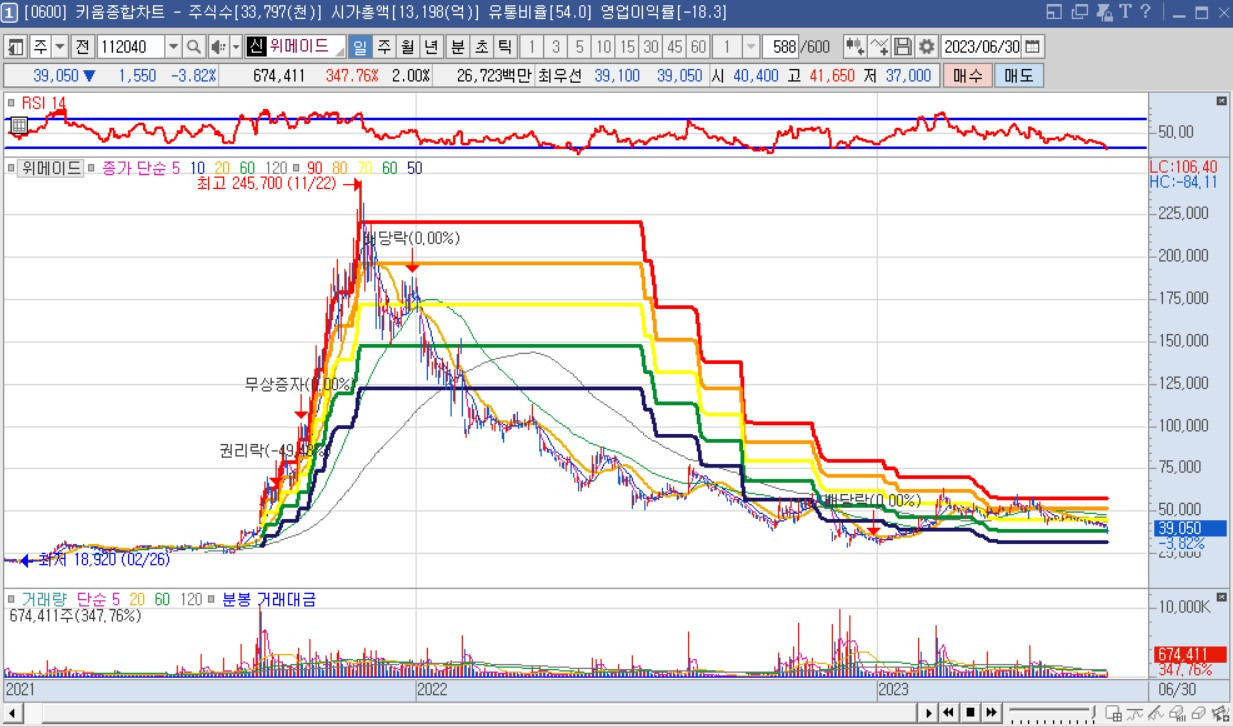1233x727 pixels.
Task: Expand the stock code history dropdown
Action: [x=173, y=47]
